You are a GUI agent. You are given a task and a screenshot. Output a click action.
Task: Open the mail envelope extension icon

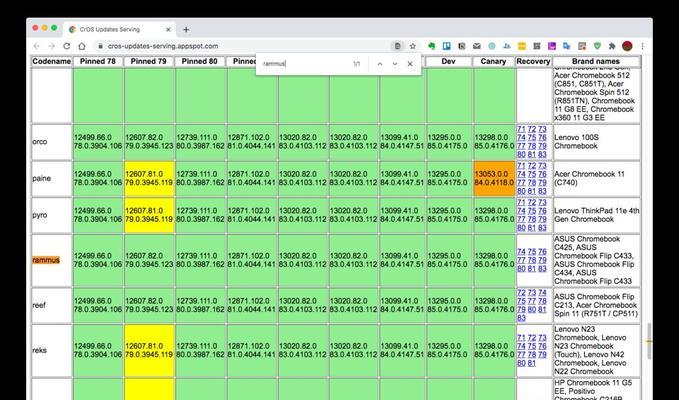pyautogui.click(x=477, y=46)
